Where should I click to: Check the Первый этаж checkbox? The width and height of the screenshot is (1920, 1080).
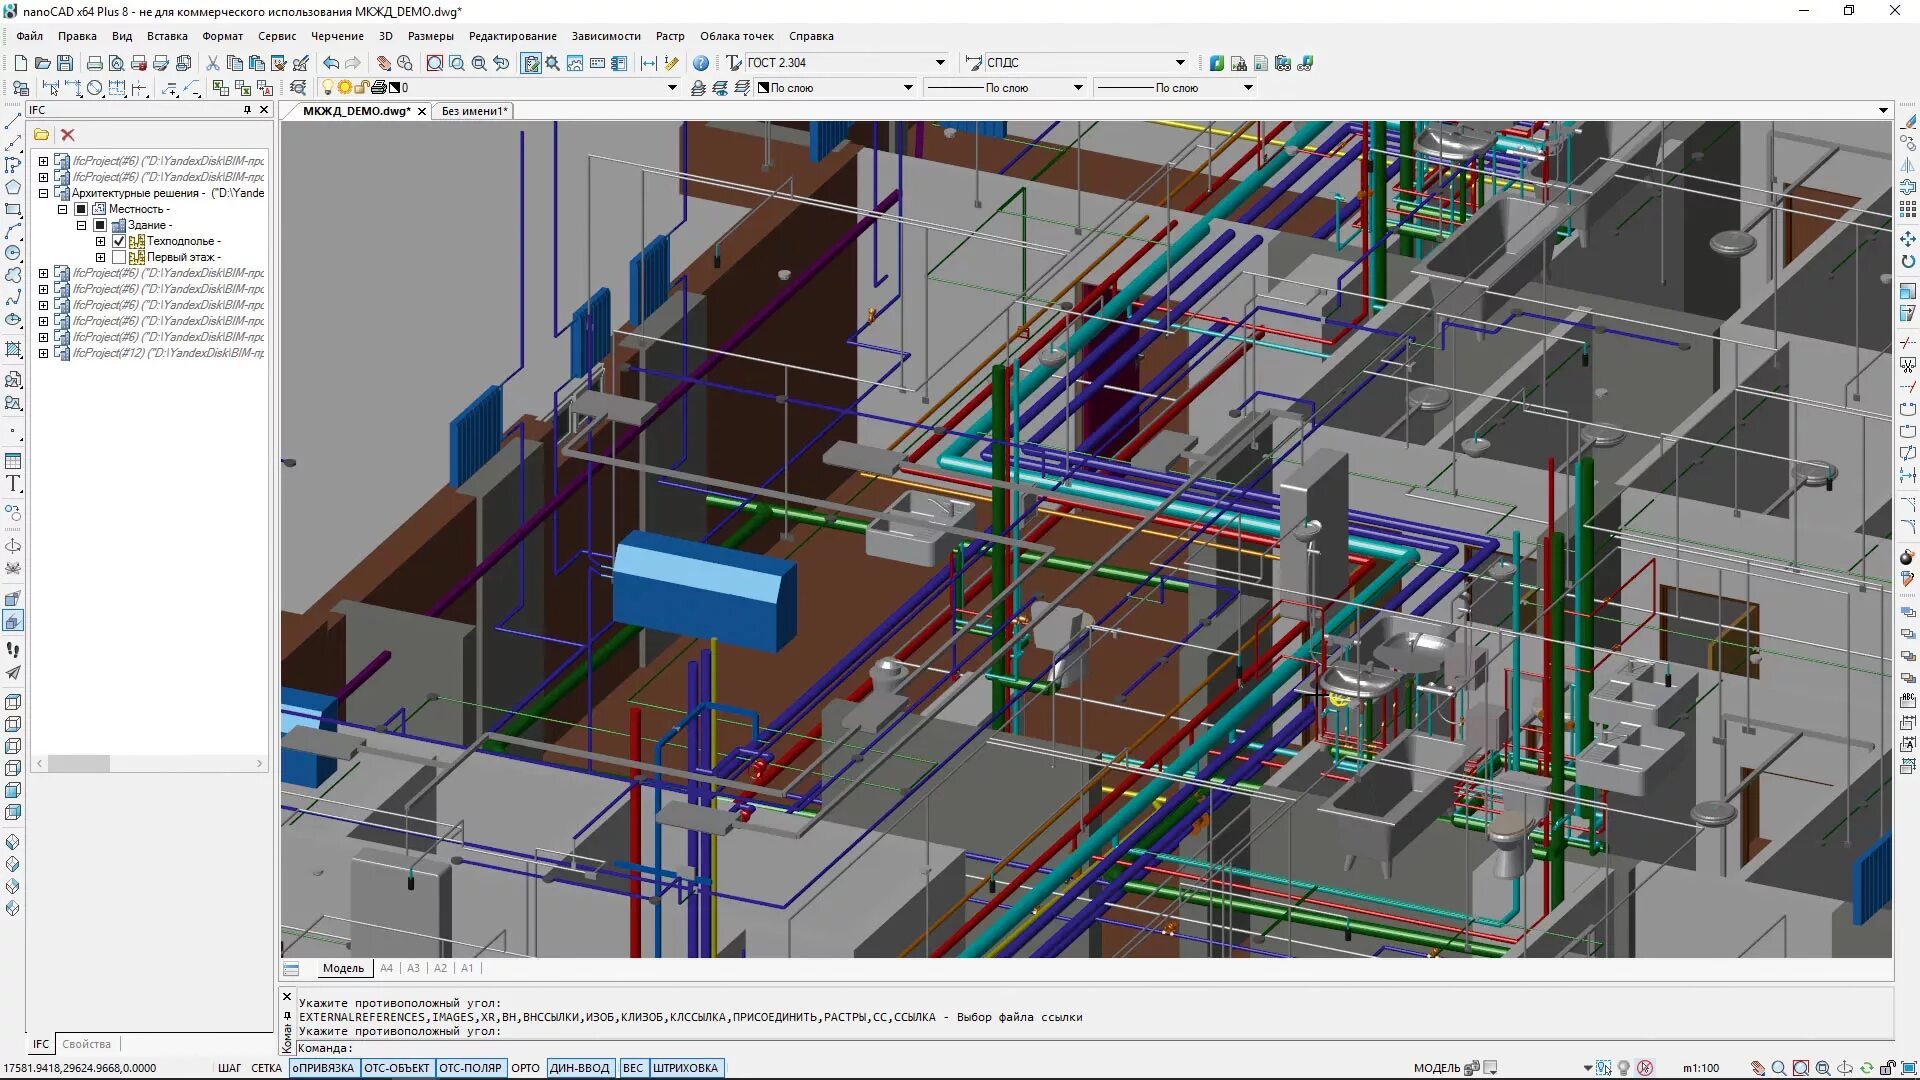119,257
